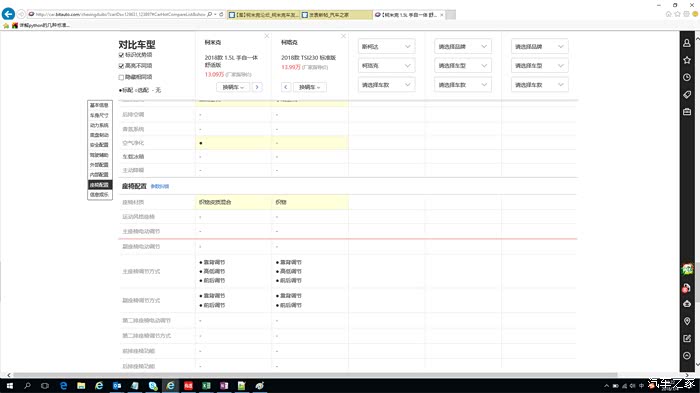Jump to 内部配置 section in side nav
Image resolution: width=700 pixels, height=393 pixels.
click(99, 175)
